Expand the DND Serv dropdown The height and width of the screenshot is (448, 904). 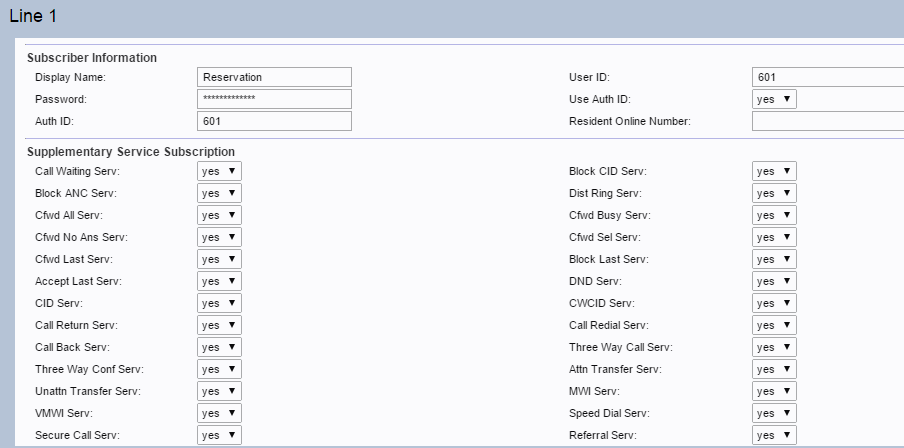(774, 281)
